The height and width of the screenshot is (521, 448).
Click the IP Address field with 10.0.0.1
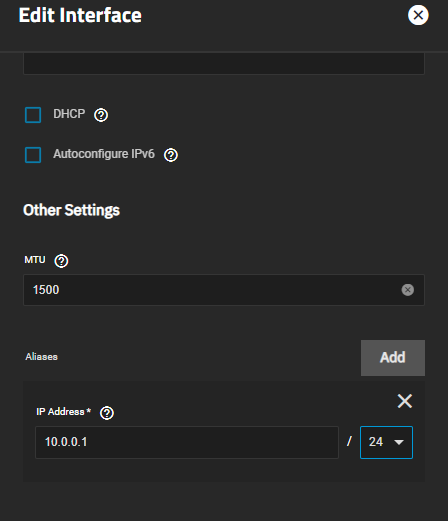coord(187,442)
